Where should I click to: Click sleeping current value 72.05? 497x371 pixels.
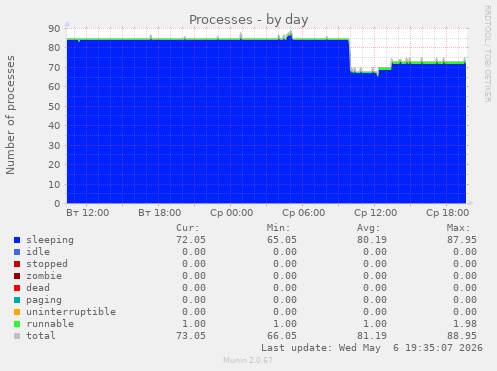[191, 240]
